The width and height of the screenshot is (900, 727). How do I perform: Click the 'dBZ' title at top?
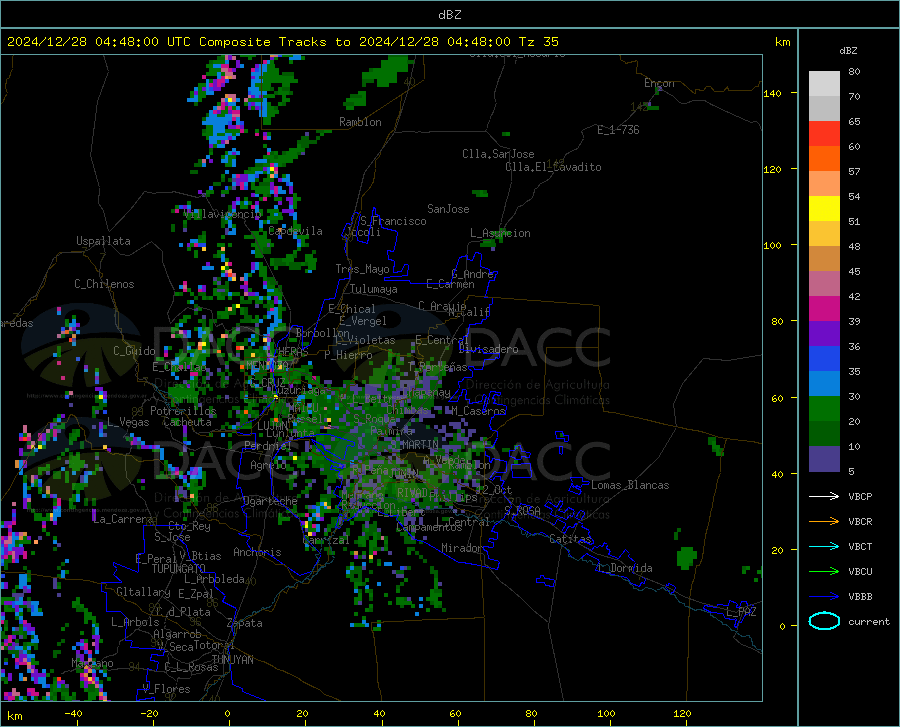coord(449,15)
